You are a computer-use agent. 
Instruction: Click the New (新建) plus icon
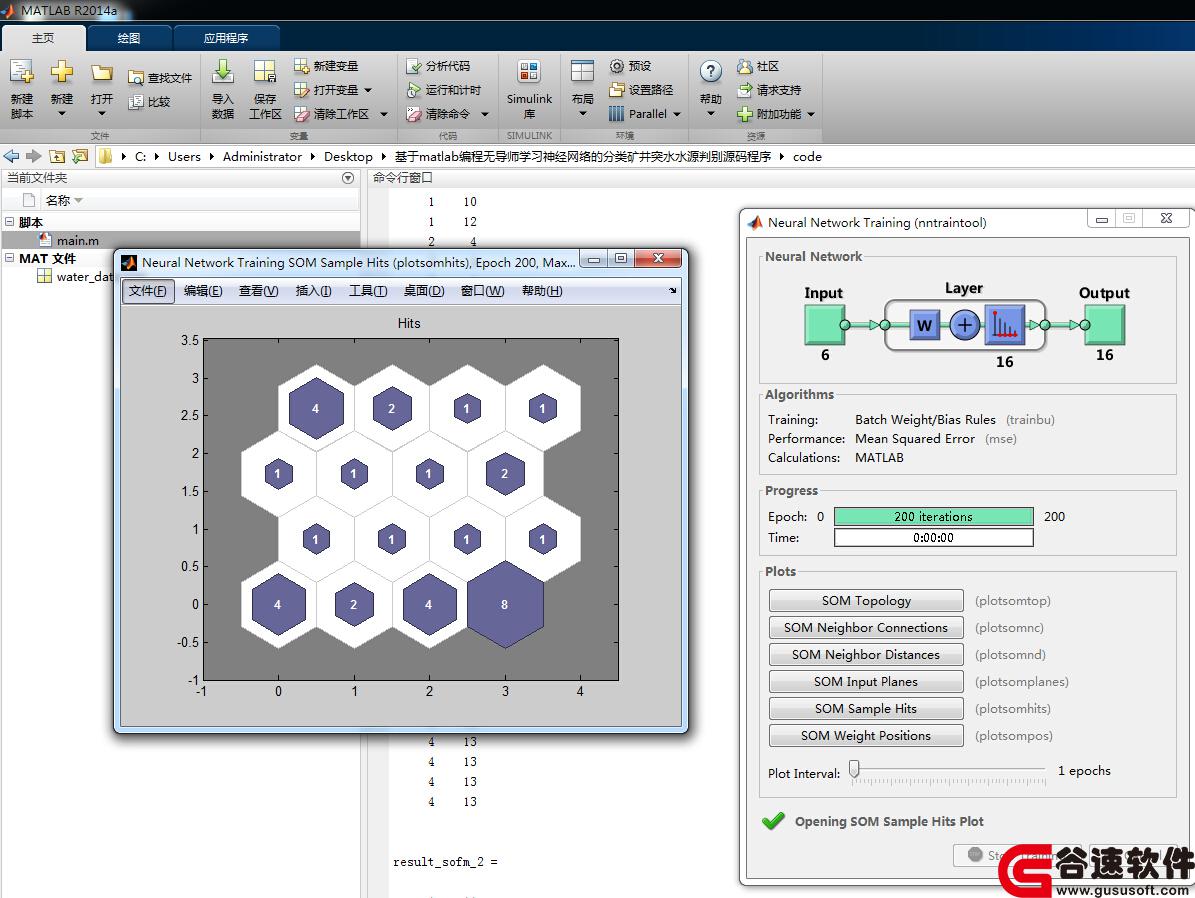click(x=62, y=72)
